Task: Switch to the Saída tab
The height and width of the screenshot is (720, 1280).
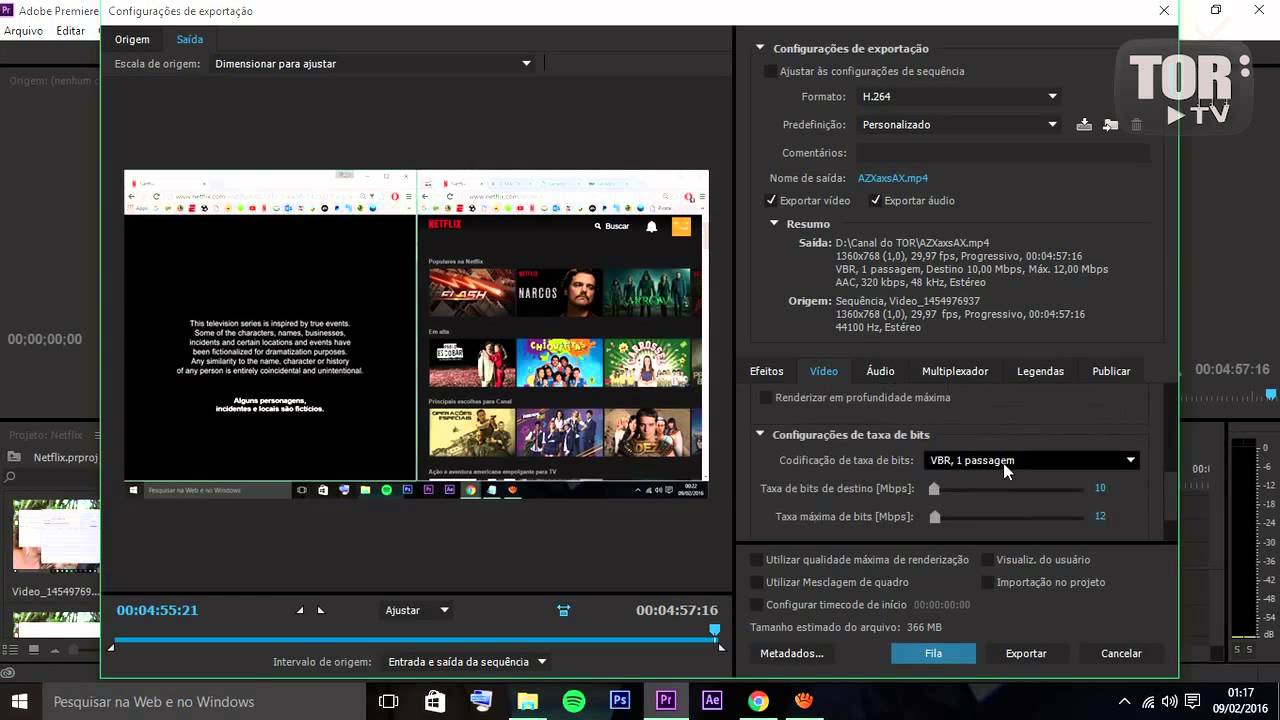Action: click(190, 39)
